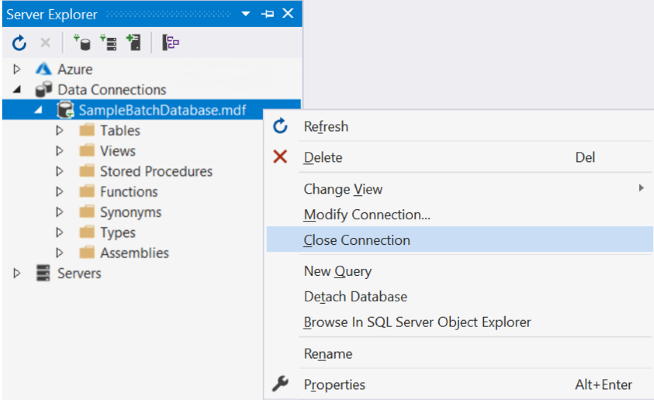
Task: Click the Connect to Database toolbar icon
Action: click(x=82, y=43)
